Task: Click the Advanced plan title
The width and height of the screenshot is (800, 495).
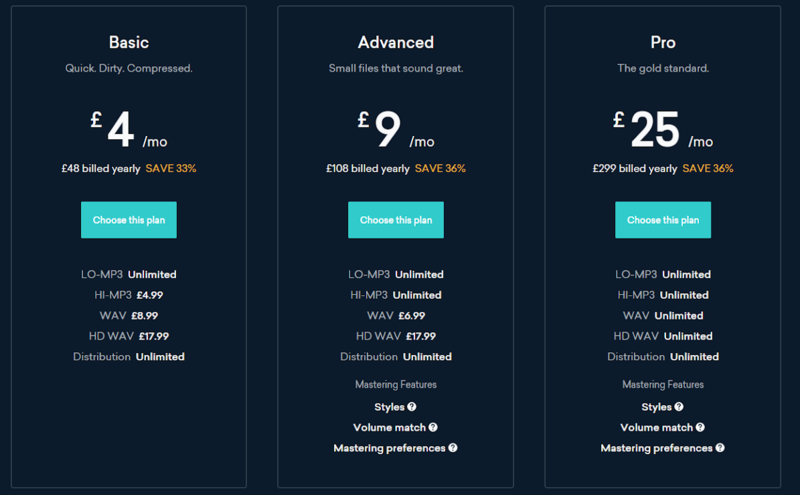Action: 395,43
